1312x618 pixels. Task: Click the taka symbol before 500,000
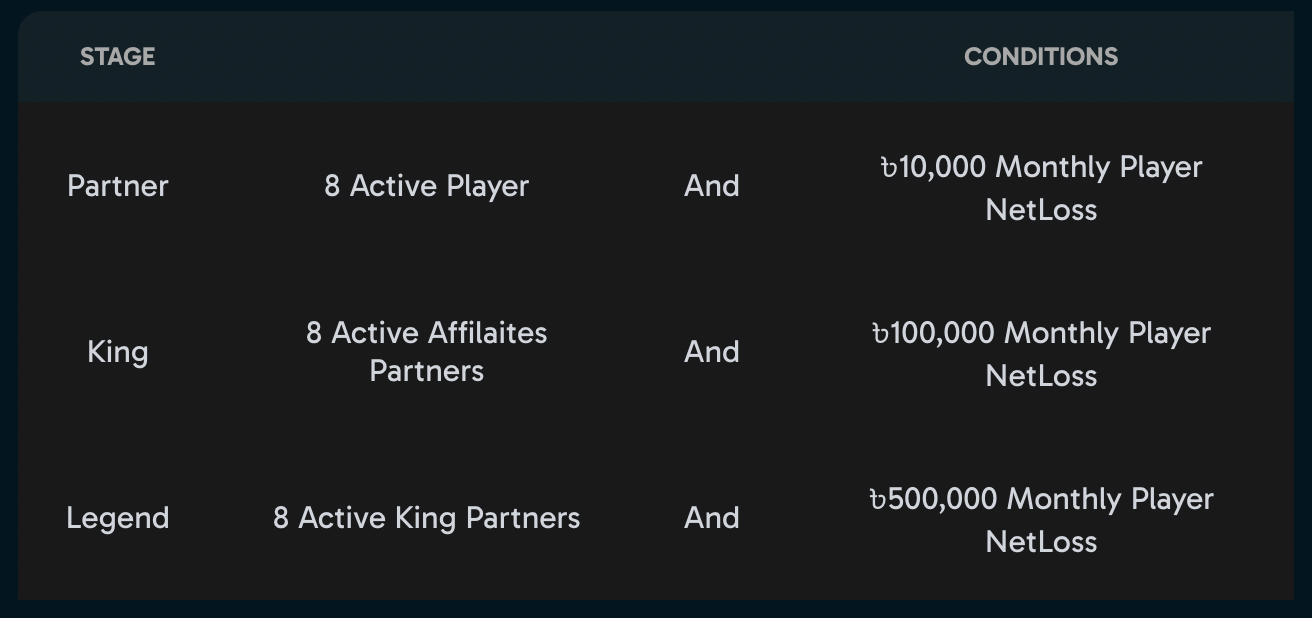pyautogui.click(x=877, y=500)
